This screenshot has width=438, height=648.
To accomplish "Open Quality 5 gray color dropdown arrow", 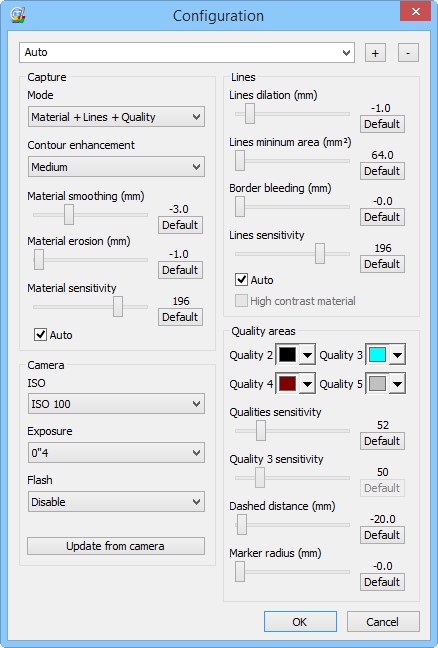I will (397, 384).
